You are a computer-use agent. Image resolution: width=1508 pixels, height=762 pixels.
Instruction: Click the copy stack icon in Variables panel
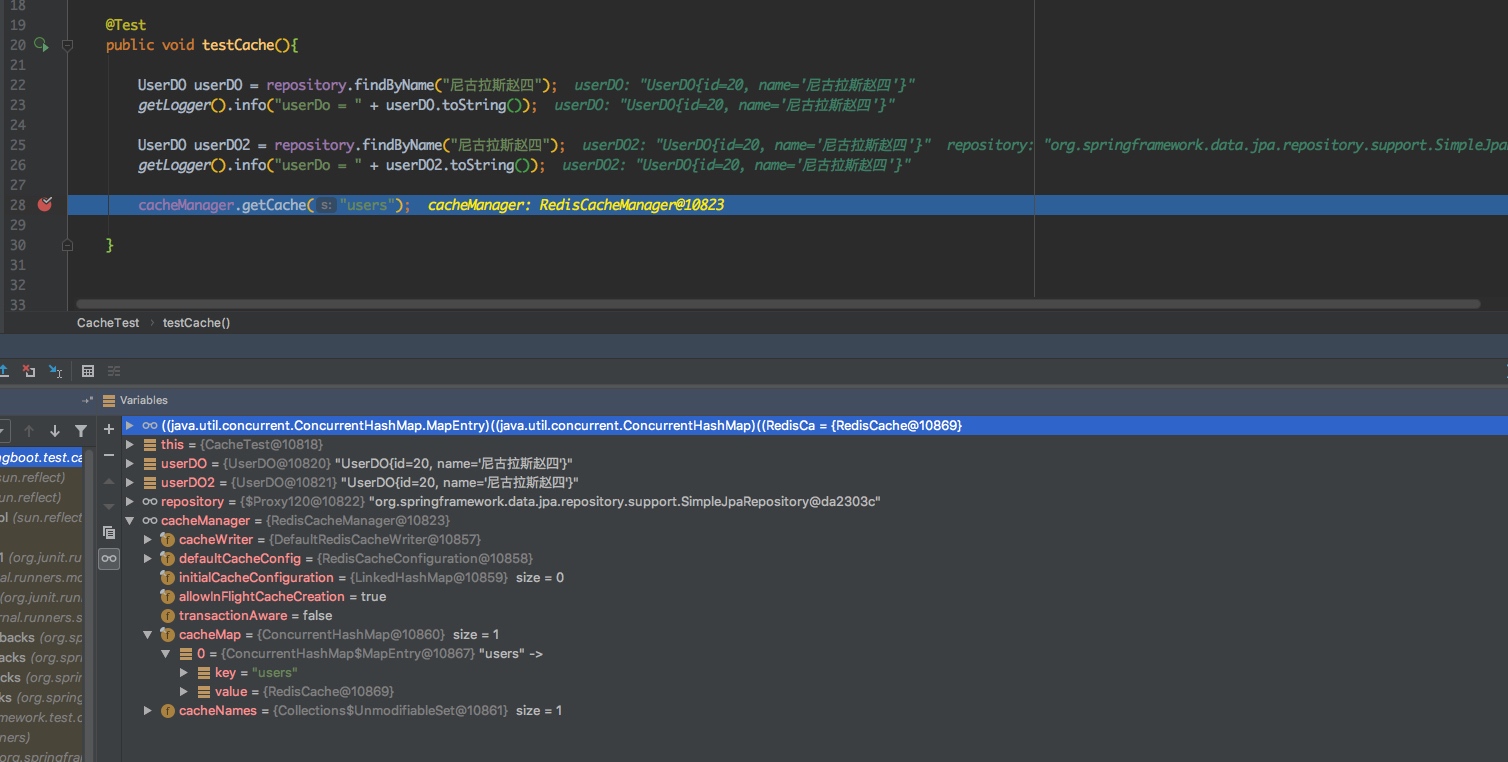coord(109,532)
